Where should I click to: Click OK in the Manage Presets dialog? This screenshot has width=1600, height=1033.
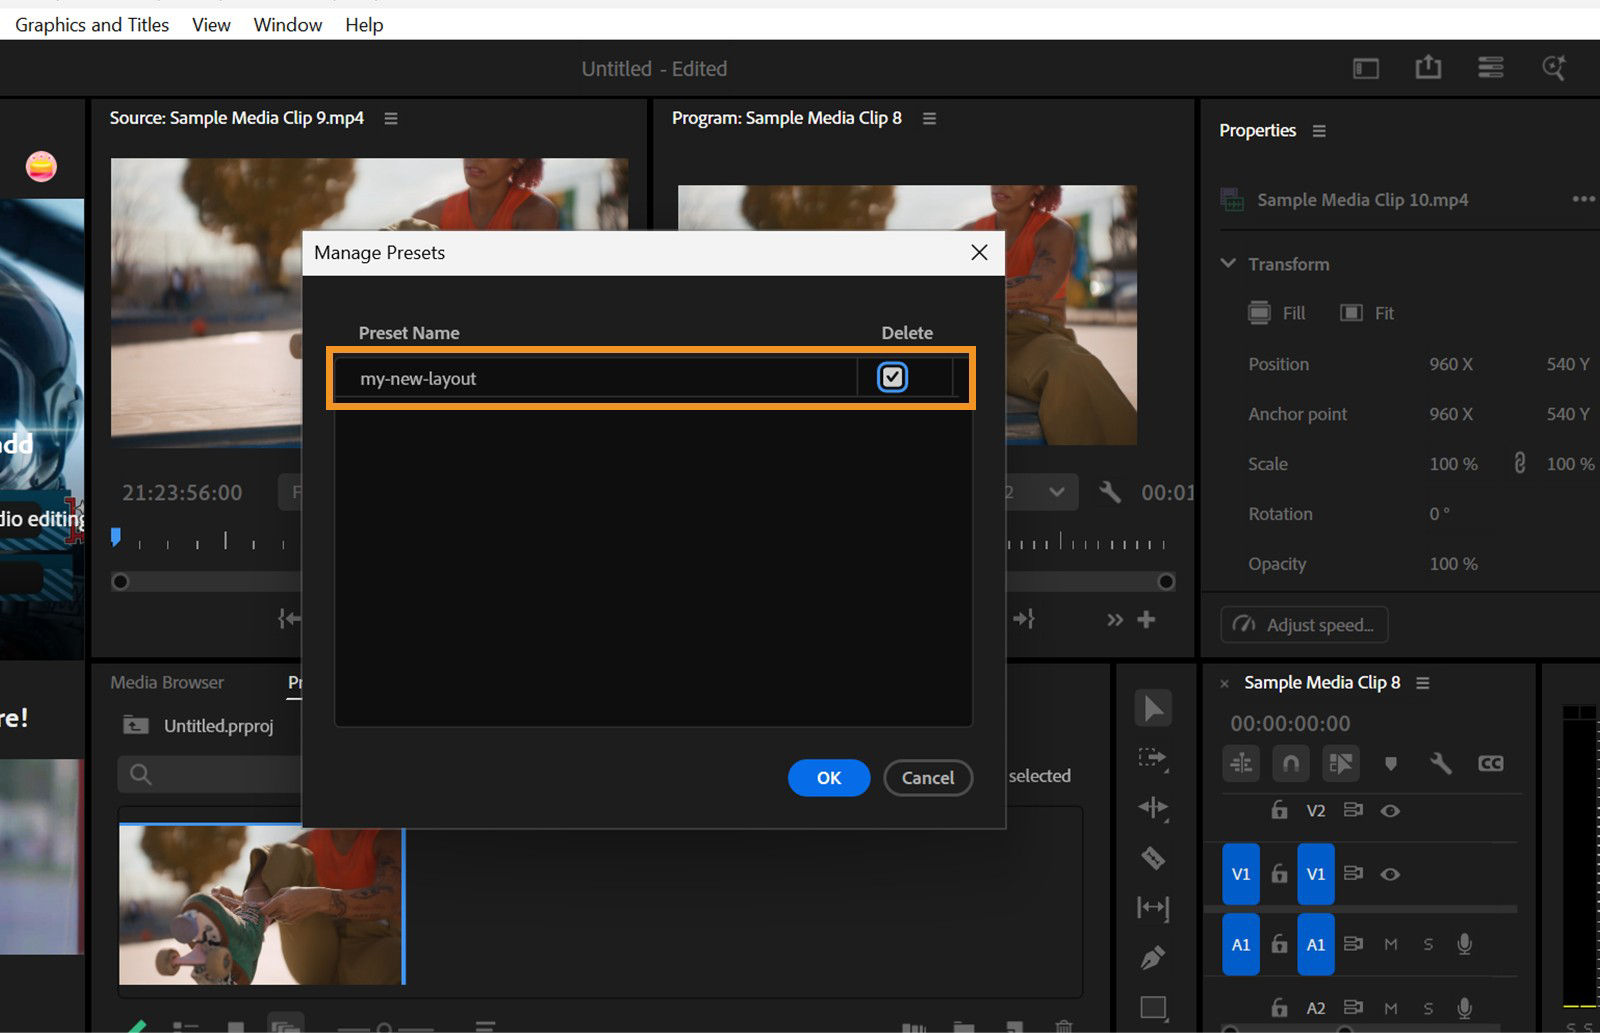click(x=828, y=777)
